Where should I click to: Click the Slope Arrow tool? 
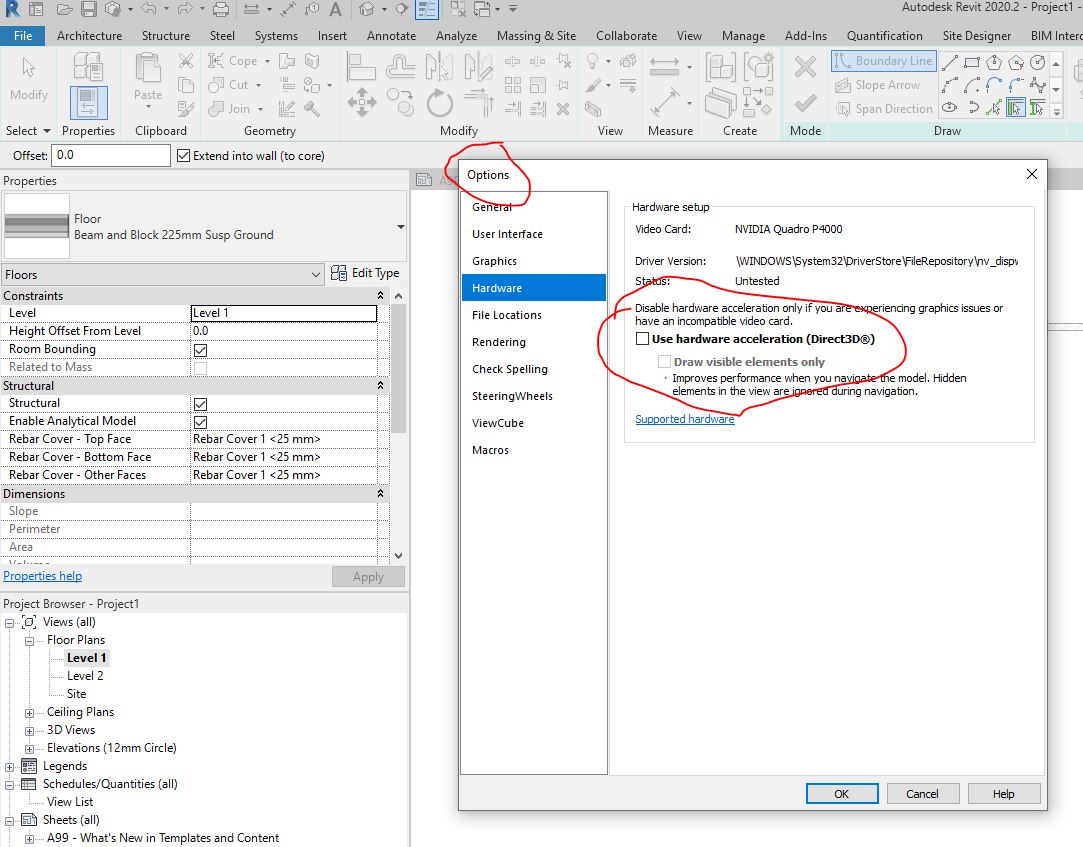click(x=878, y=85)
